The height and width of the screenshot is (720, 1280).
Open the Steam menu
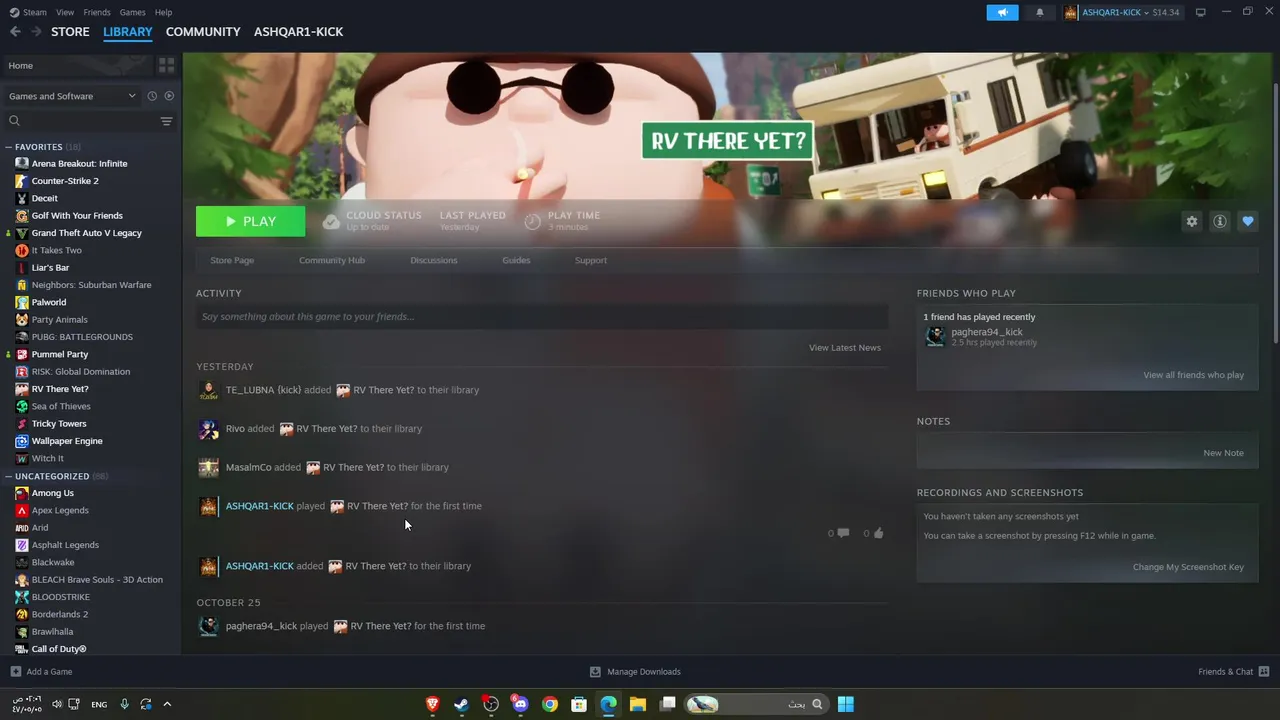28,12
